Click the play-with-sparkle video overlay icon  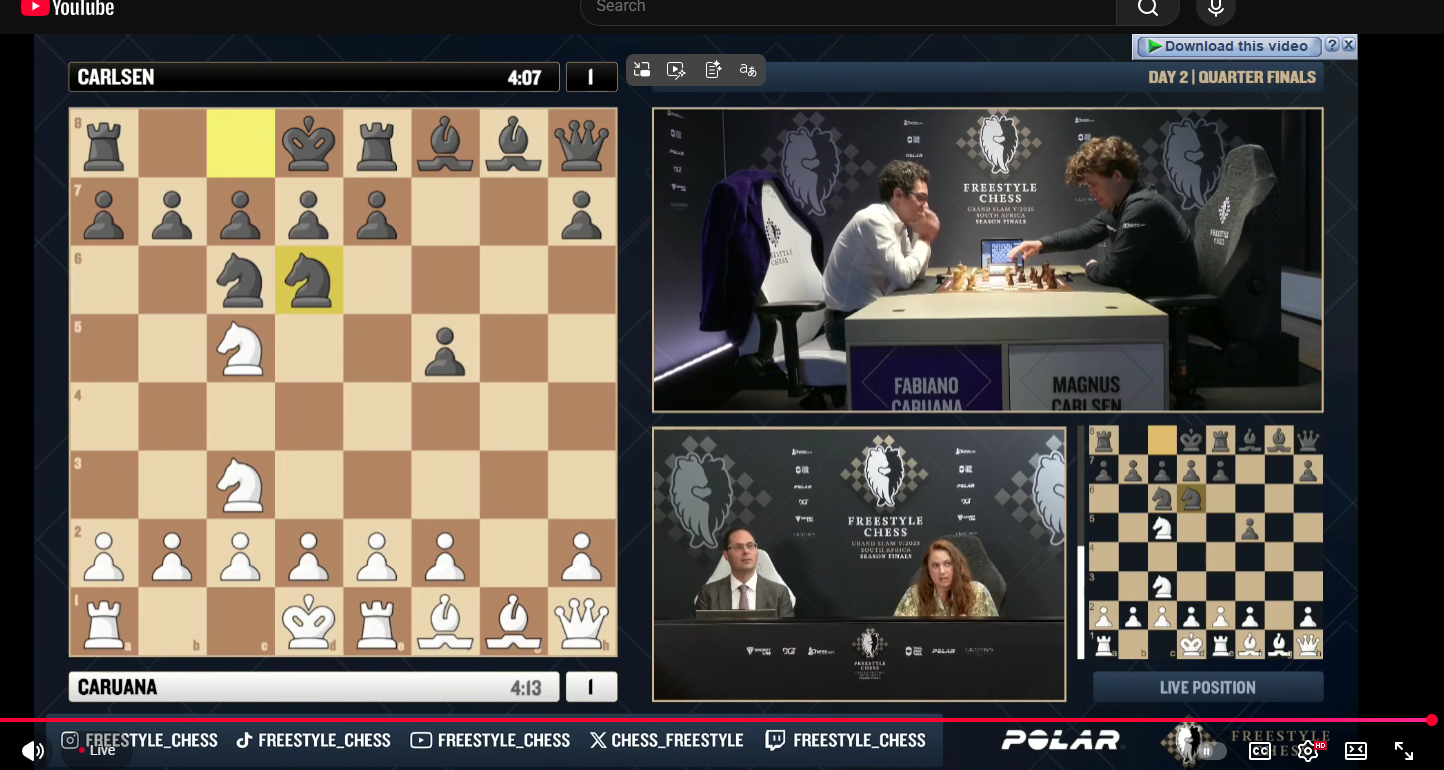pos(677,70)
